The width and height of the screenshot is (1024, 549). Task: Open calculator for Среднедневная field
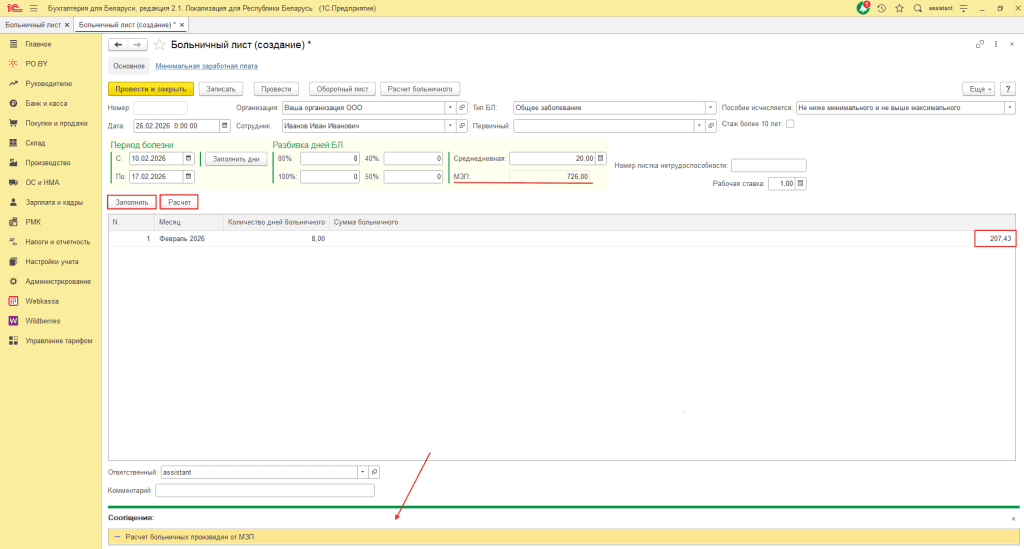point(600,158)
